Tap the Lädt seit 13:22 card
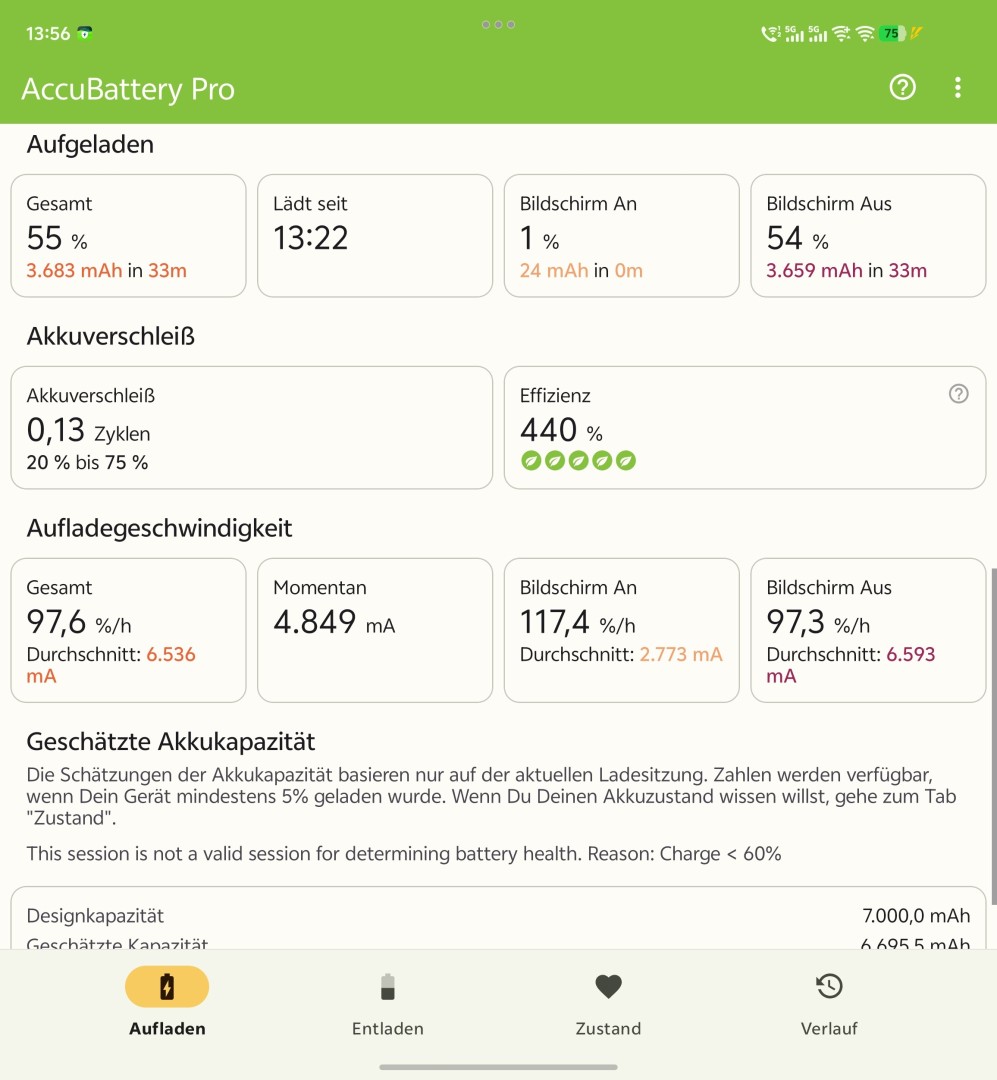 click(x=375, y=236)
